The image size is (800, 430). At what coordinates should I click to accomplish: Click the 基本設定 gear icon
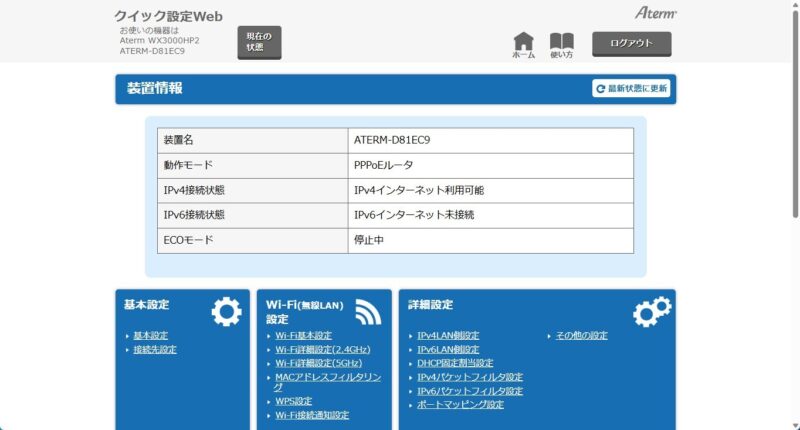point(226,312)
